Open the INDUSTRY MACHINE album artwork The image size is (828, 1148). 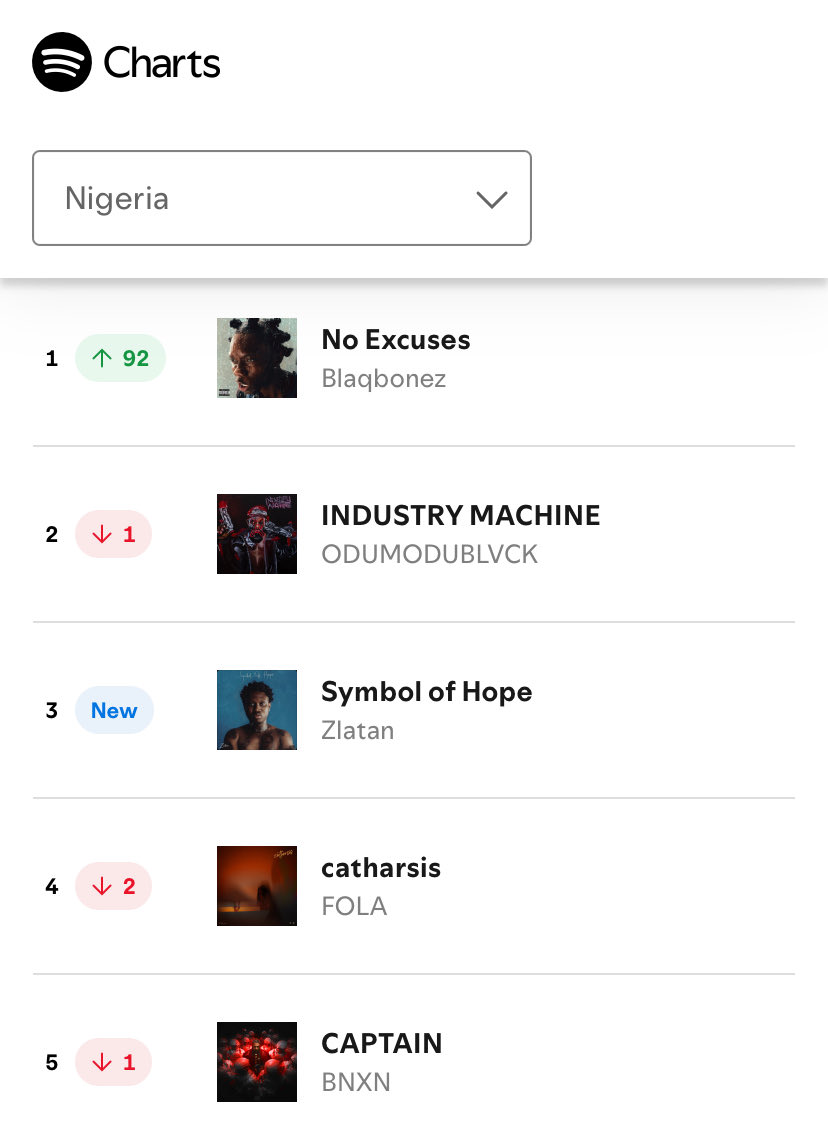[257, 534]
